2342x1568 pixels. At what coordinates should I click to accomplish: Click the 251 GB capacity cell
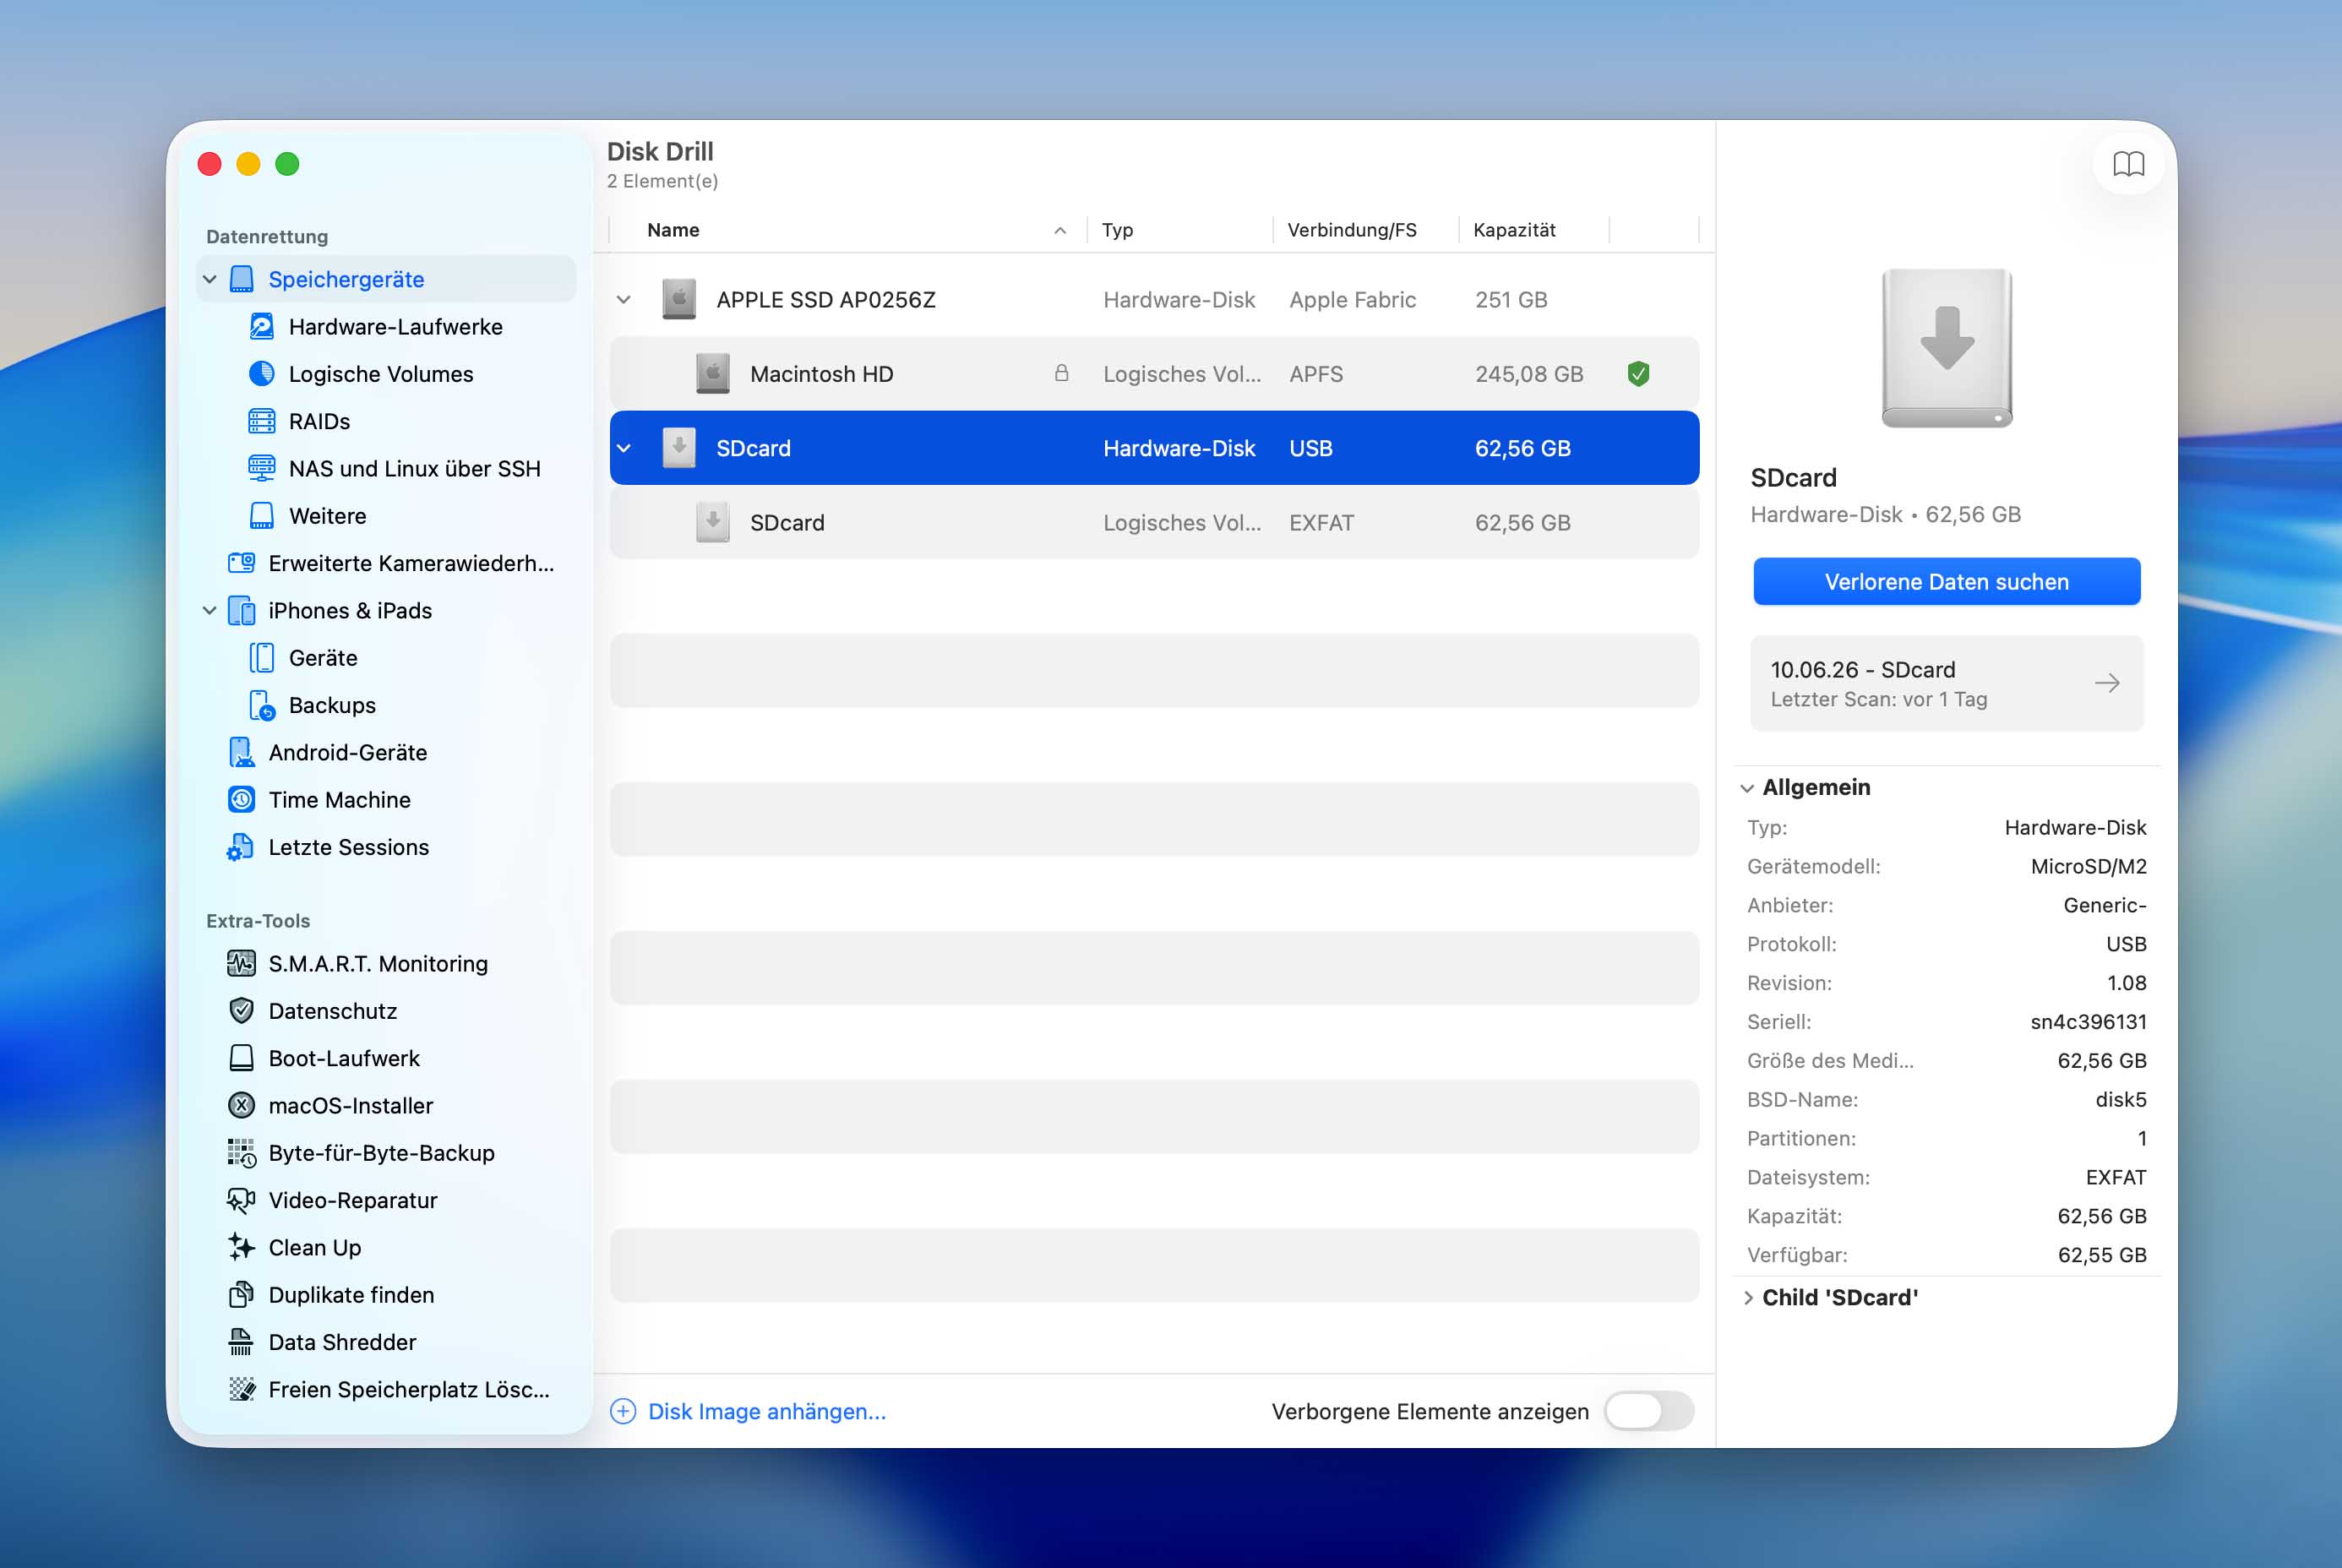pyautogui.click(x=1511, y=300)
